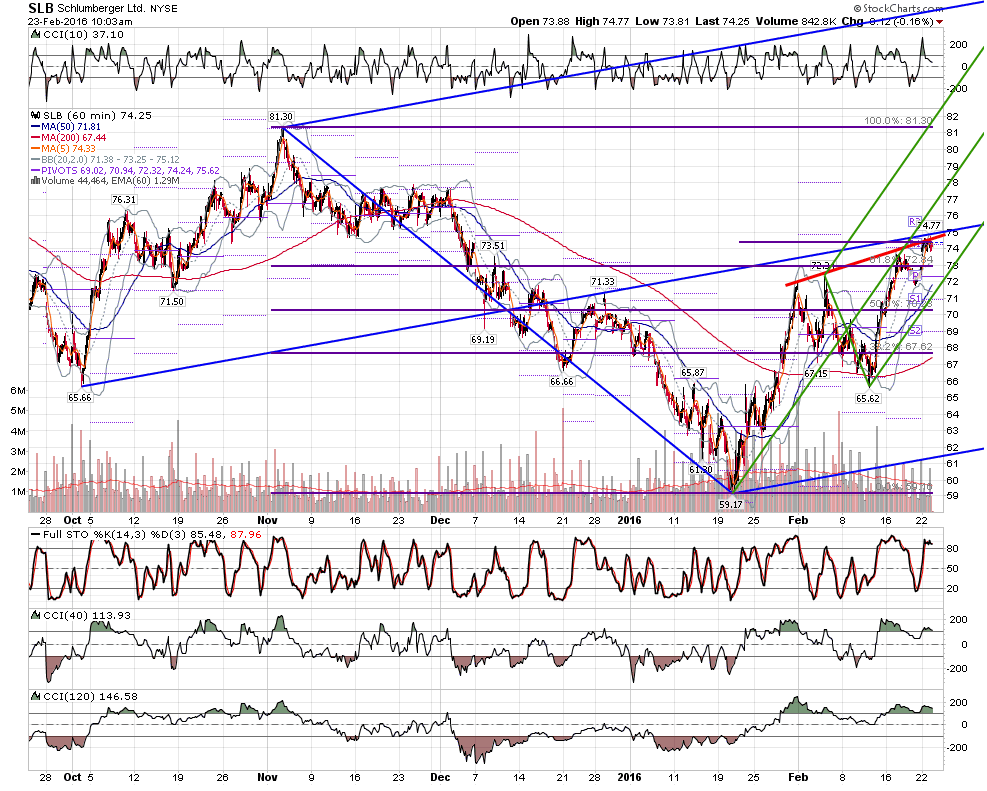Click the CCI(10) 37.10 indicator label

click(84, 35)
